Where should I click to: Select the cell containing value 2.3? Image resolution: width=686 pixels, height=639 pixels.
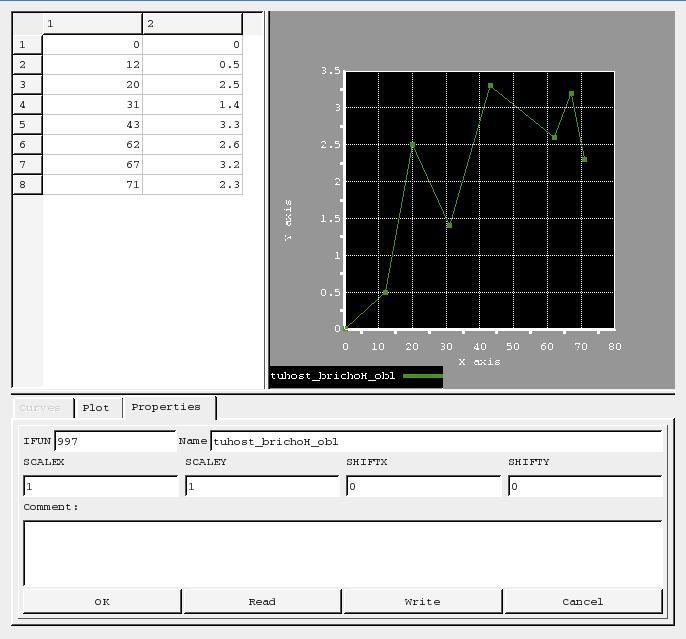tap(192, 185)
